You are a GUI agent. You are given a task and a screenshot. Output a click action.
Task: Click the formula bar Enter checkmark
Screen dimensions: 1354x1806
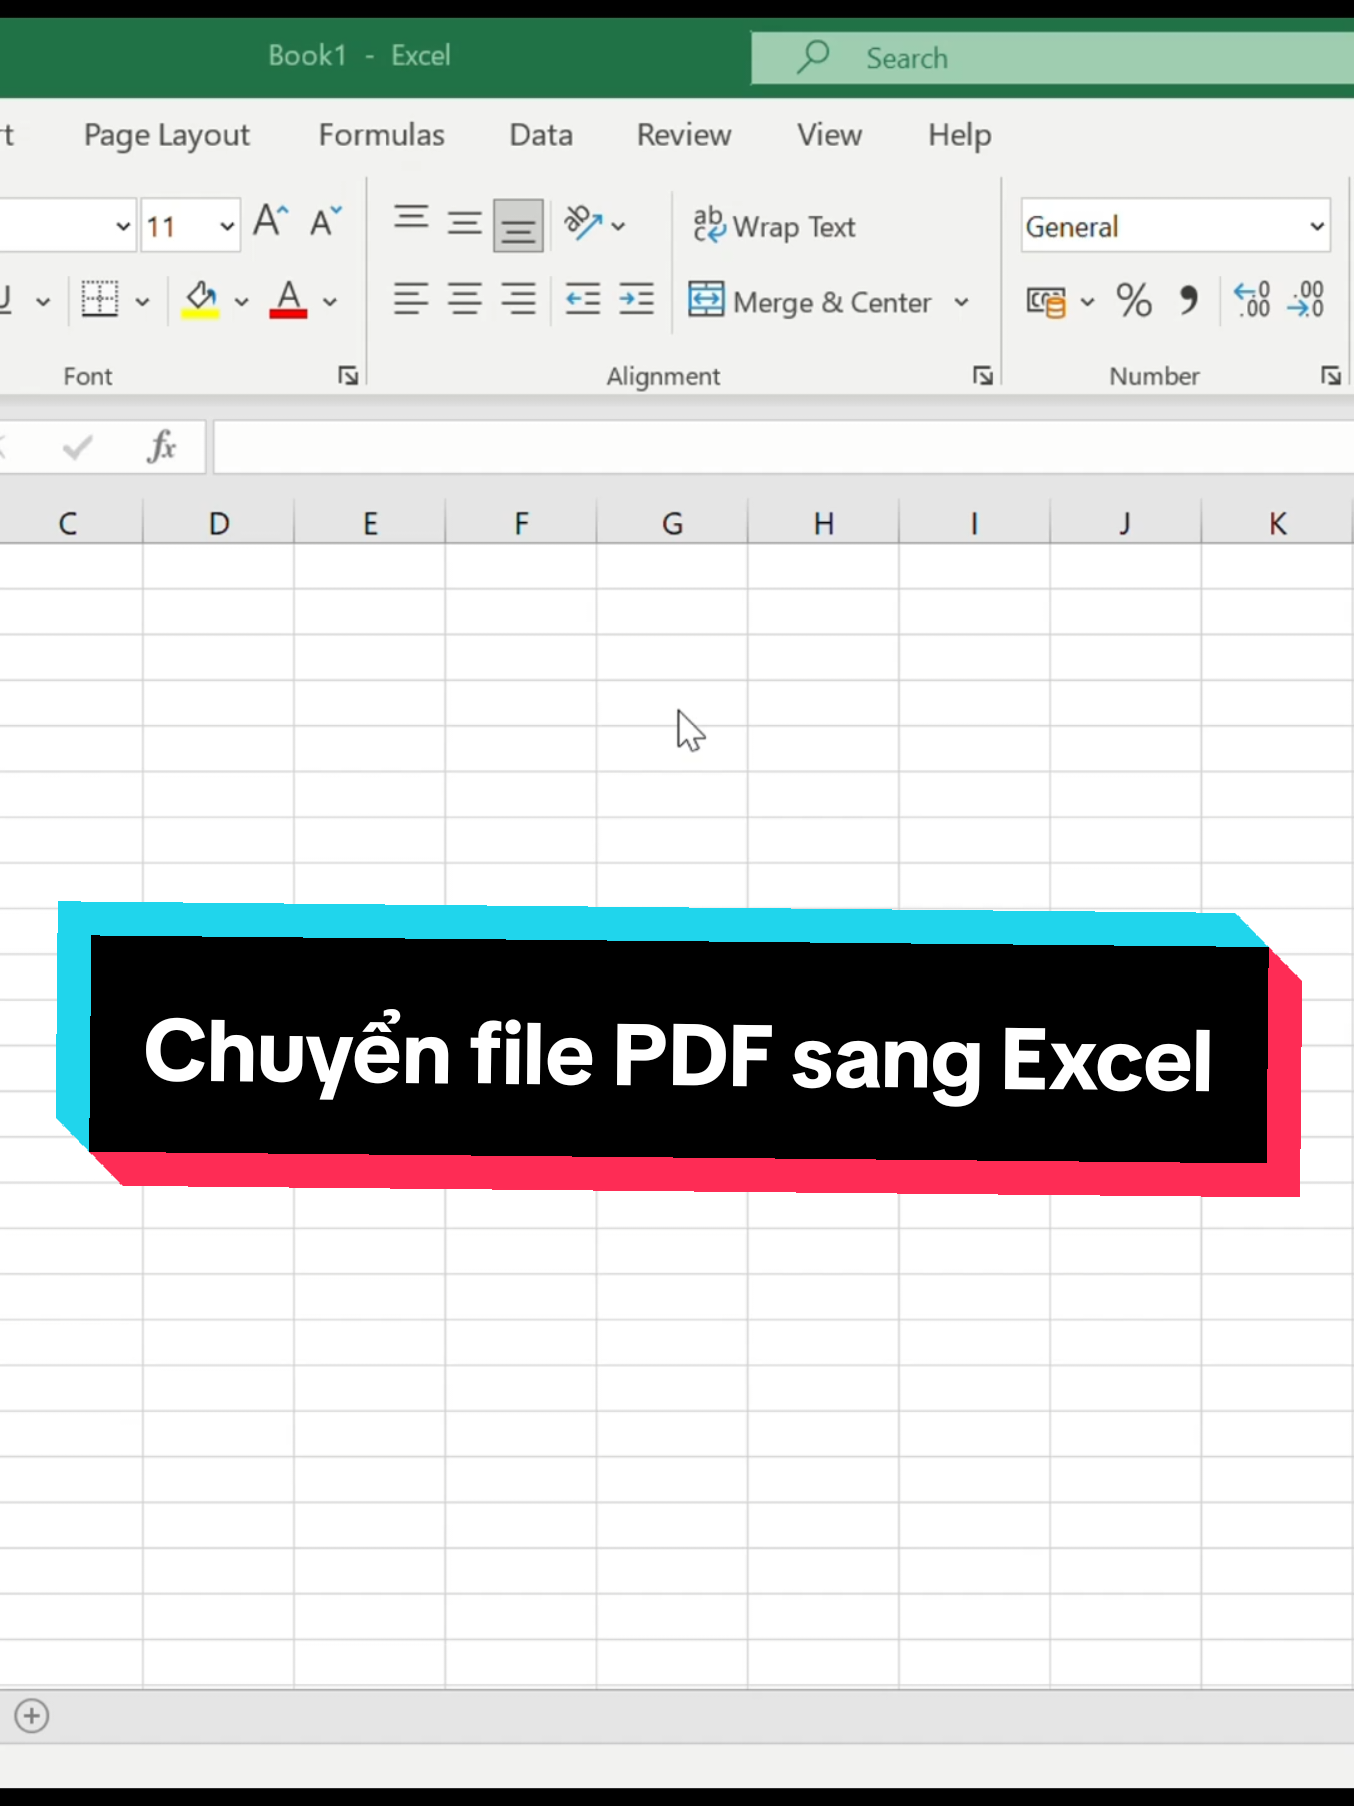click(x=77, y=447)
